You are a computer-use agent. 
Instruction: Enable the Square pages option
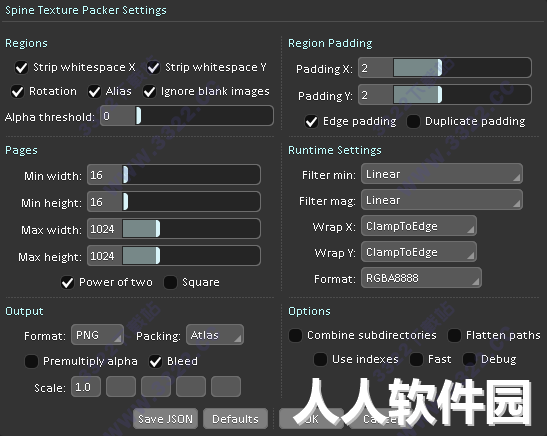pyautogui.click(x=170, y=283)
